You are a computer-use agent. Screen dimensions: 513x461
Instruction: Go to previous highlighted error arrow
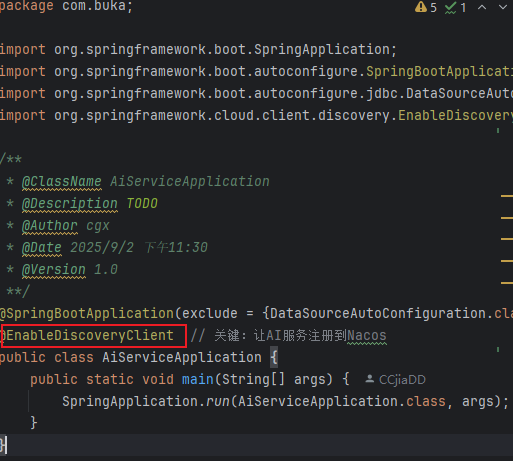click(482, 7)
